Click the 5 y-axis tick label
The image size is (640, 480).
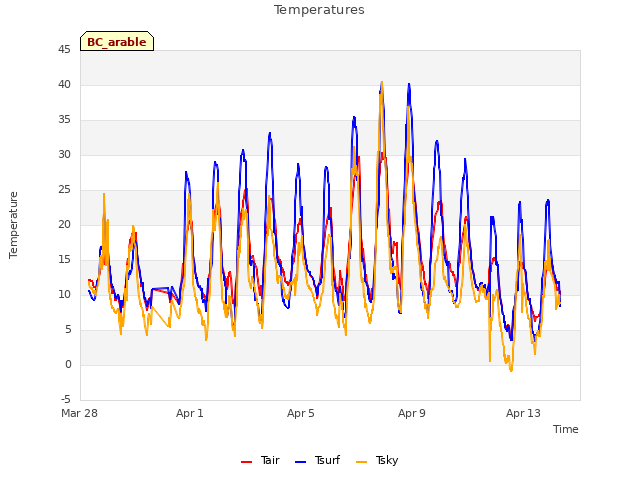click(x=67, y=329)
